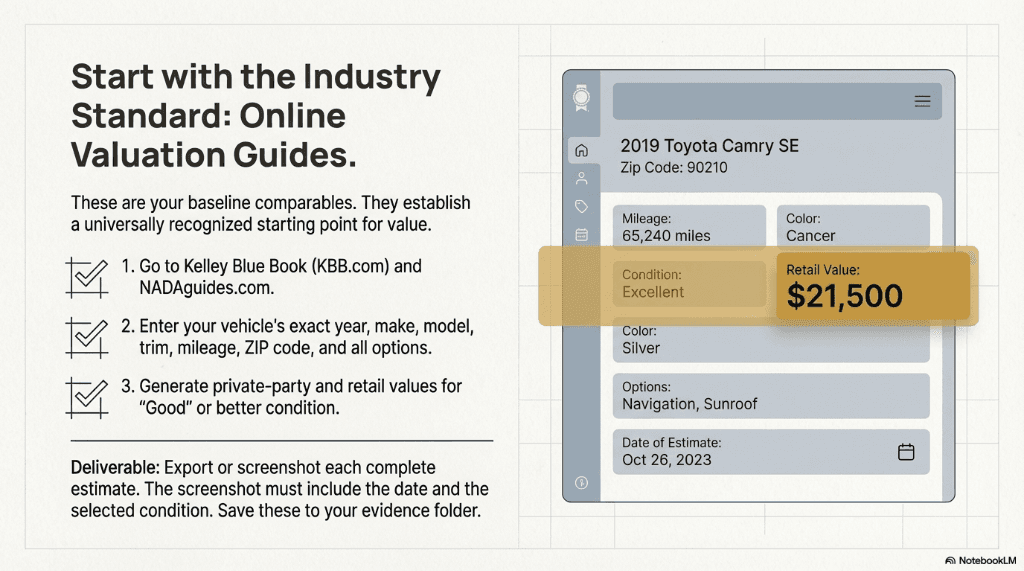Click the award badge logo icon

pyautogui.click(x=581, y=99)
